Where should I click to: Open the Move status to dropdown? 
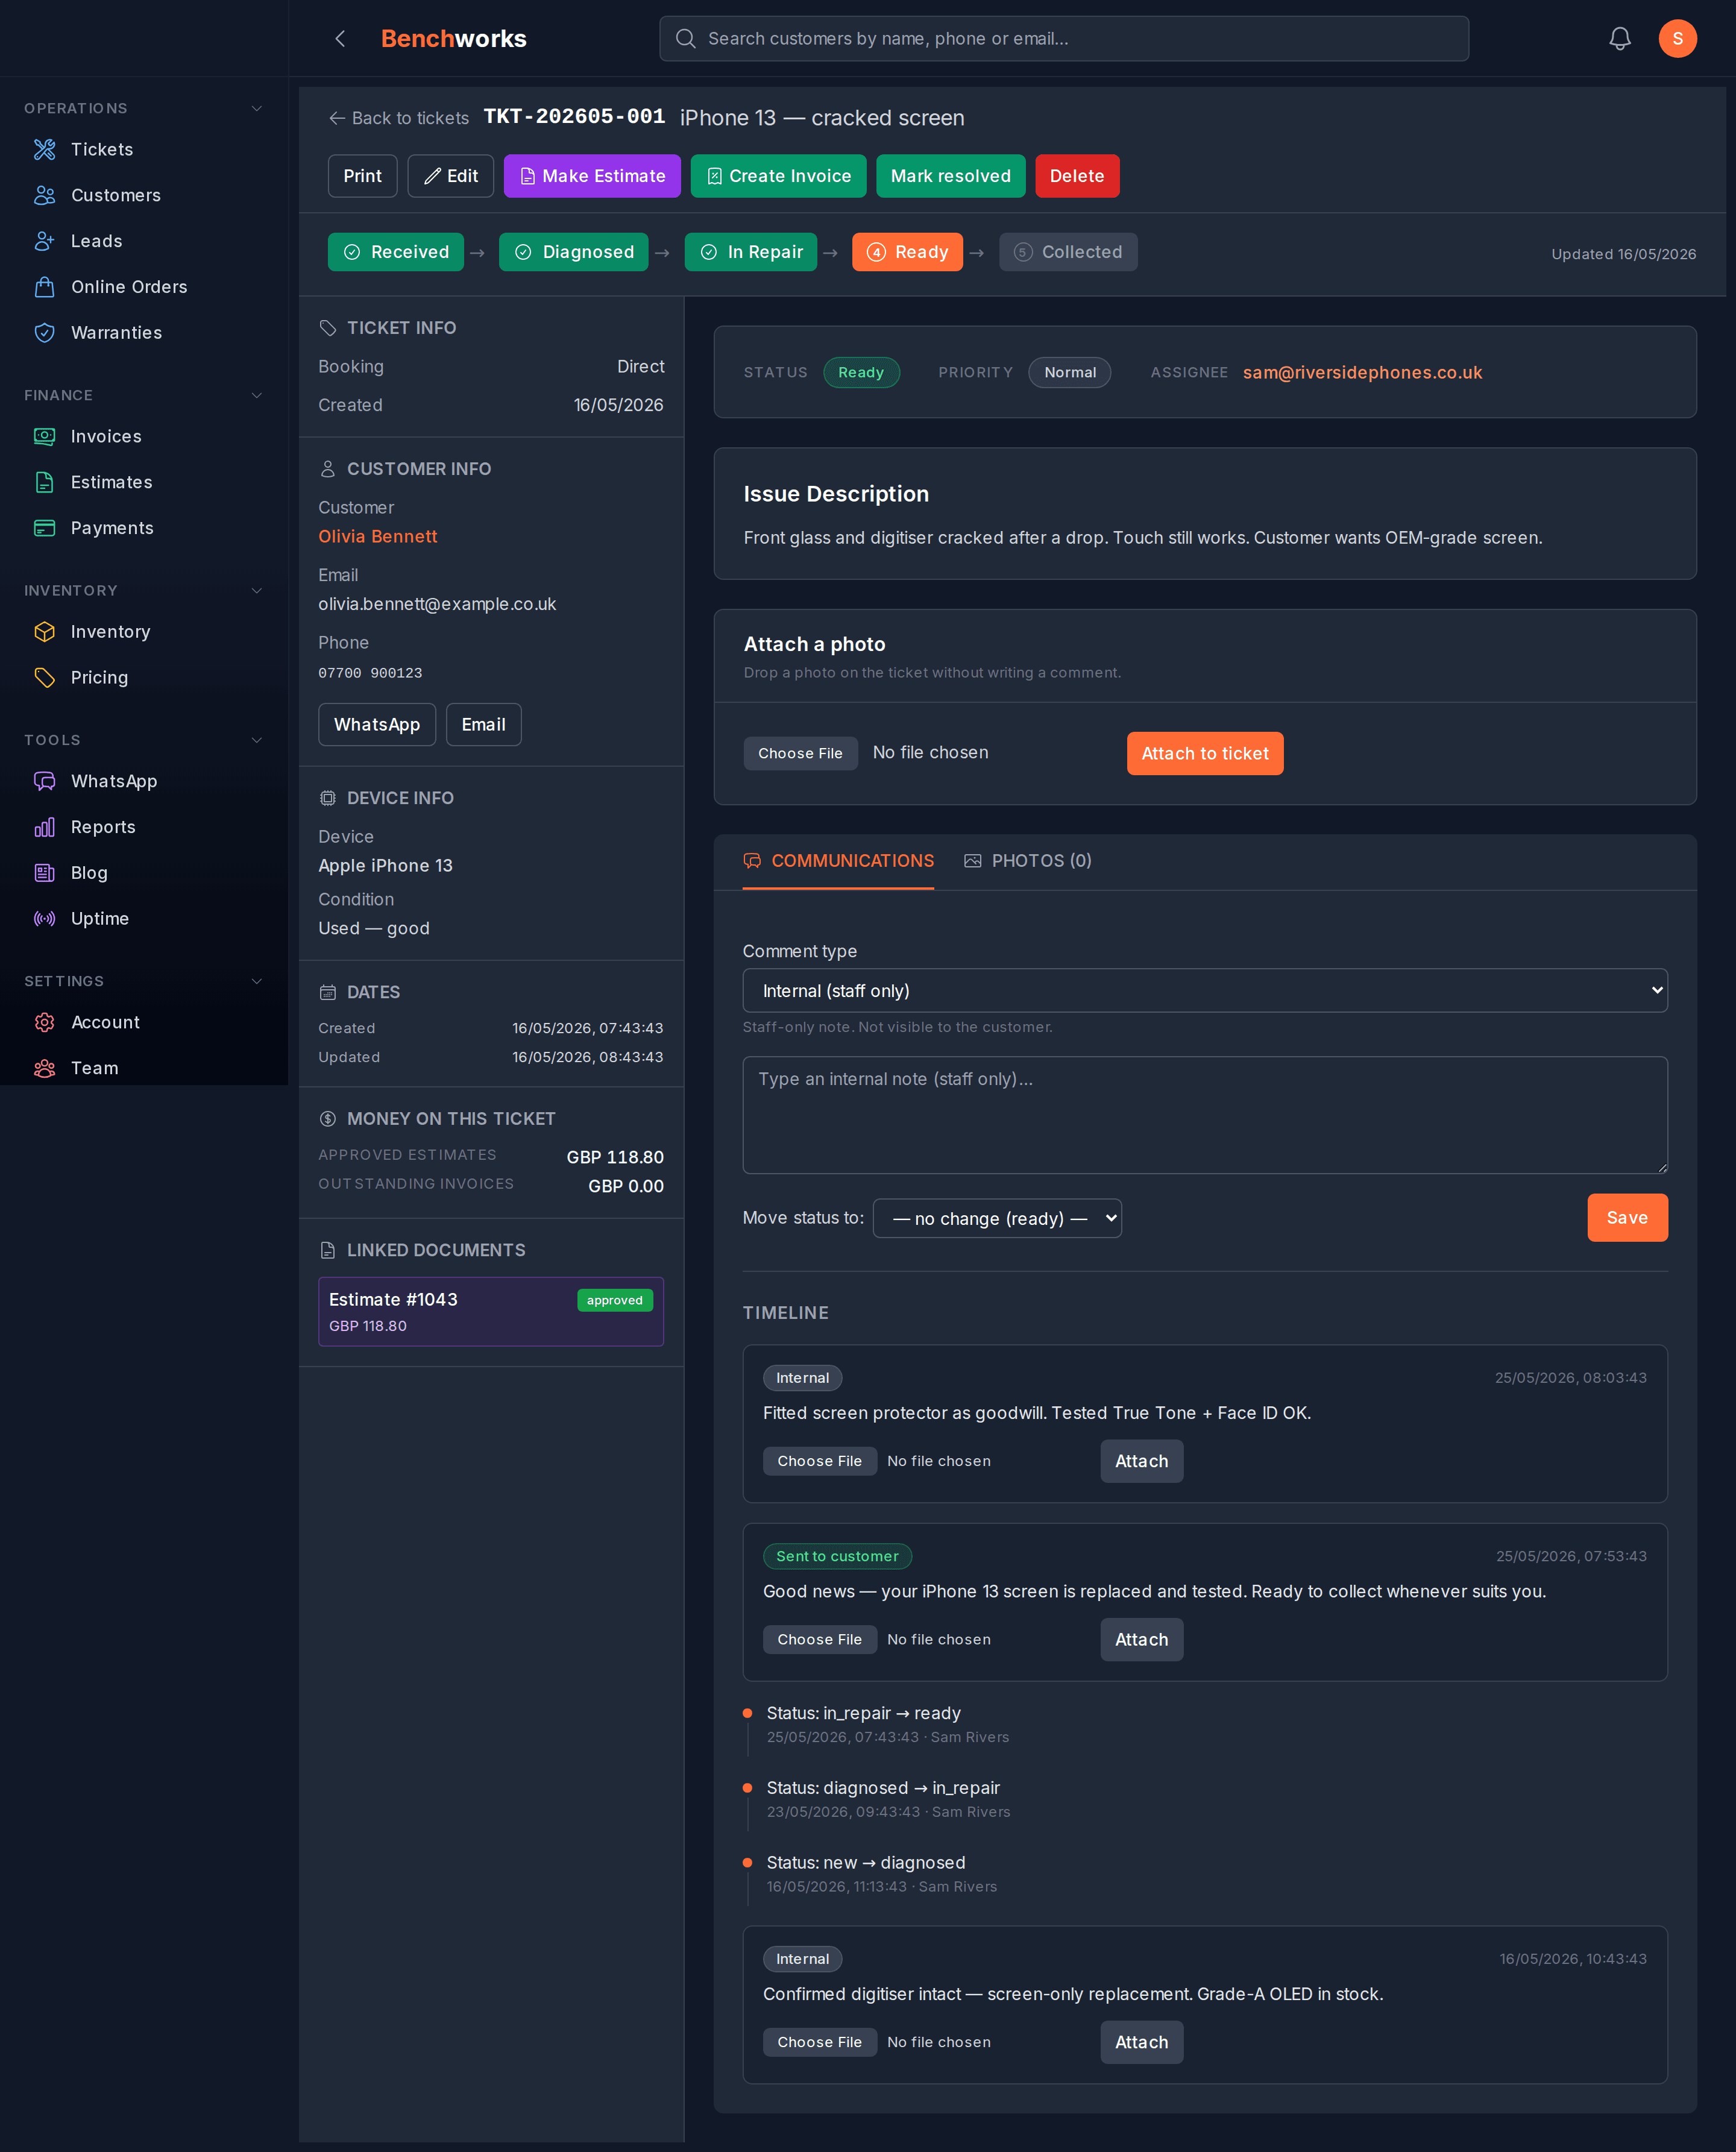[997, 1219]
